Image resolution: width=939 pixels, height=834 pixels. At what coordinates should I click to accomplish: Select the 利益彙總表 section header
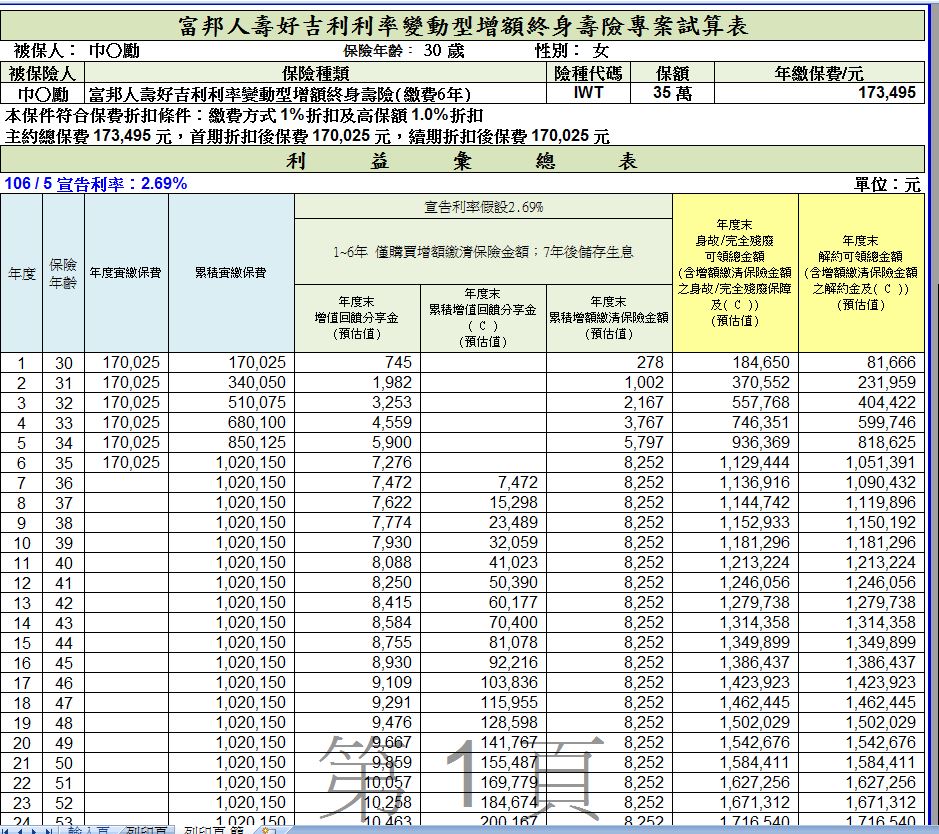coord(462,160)
